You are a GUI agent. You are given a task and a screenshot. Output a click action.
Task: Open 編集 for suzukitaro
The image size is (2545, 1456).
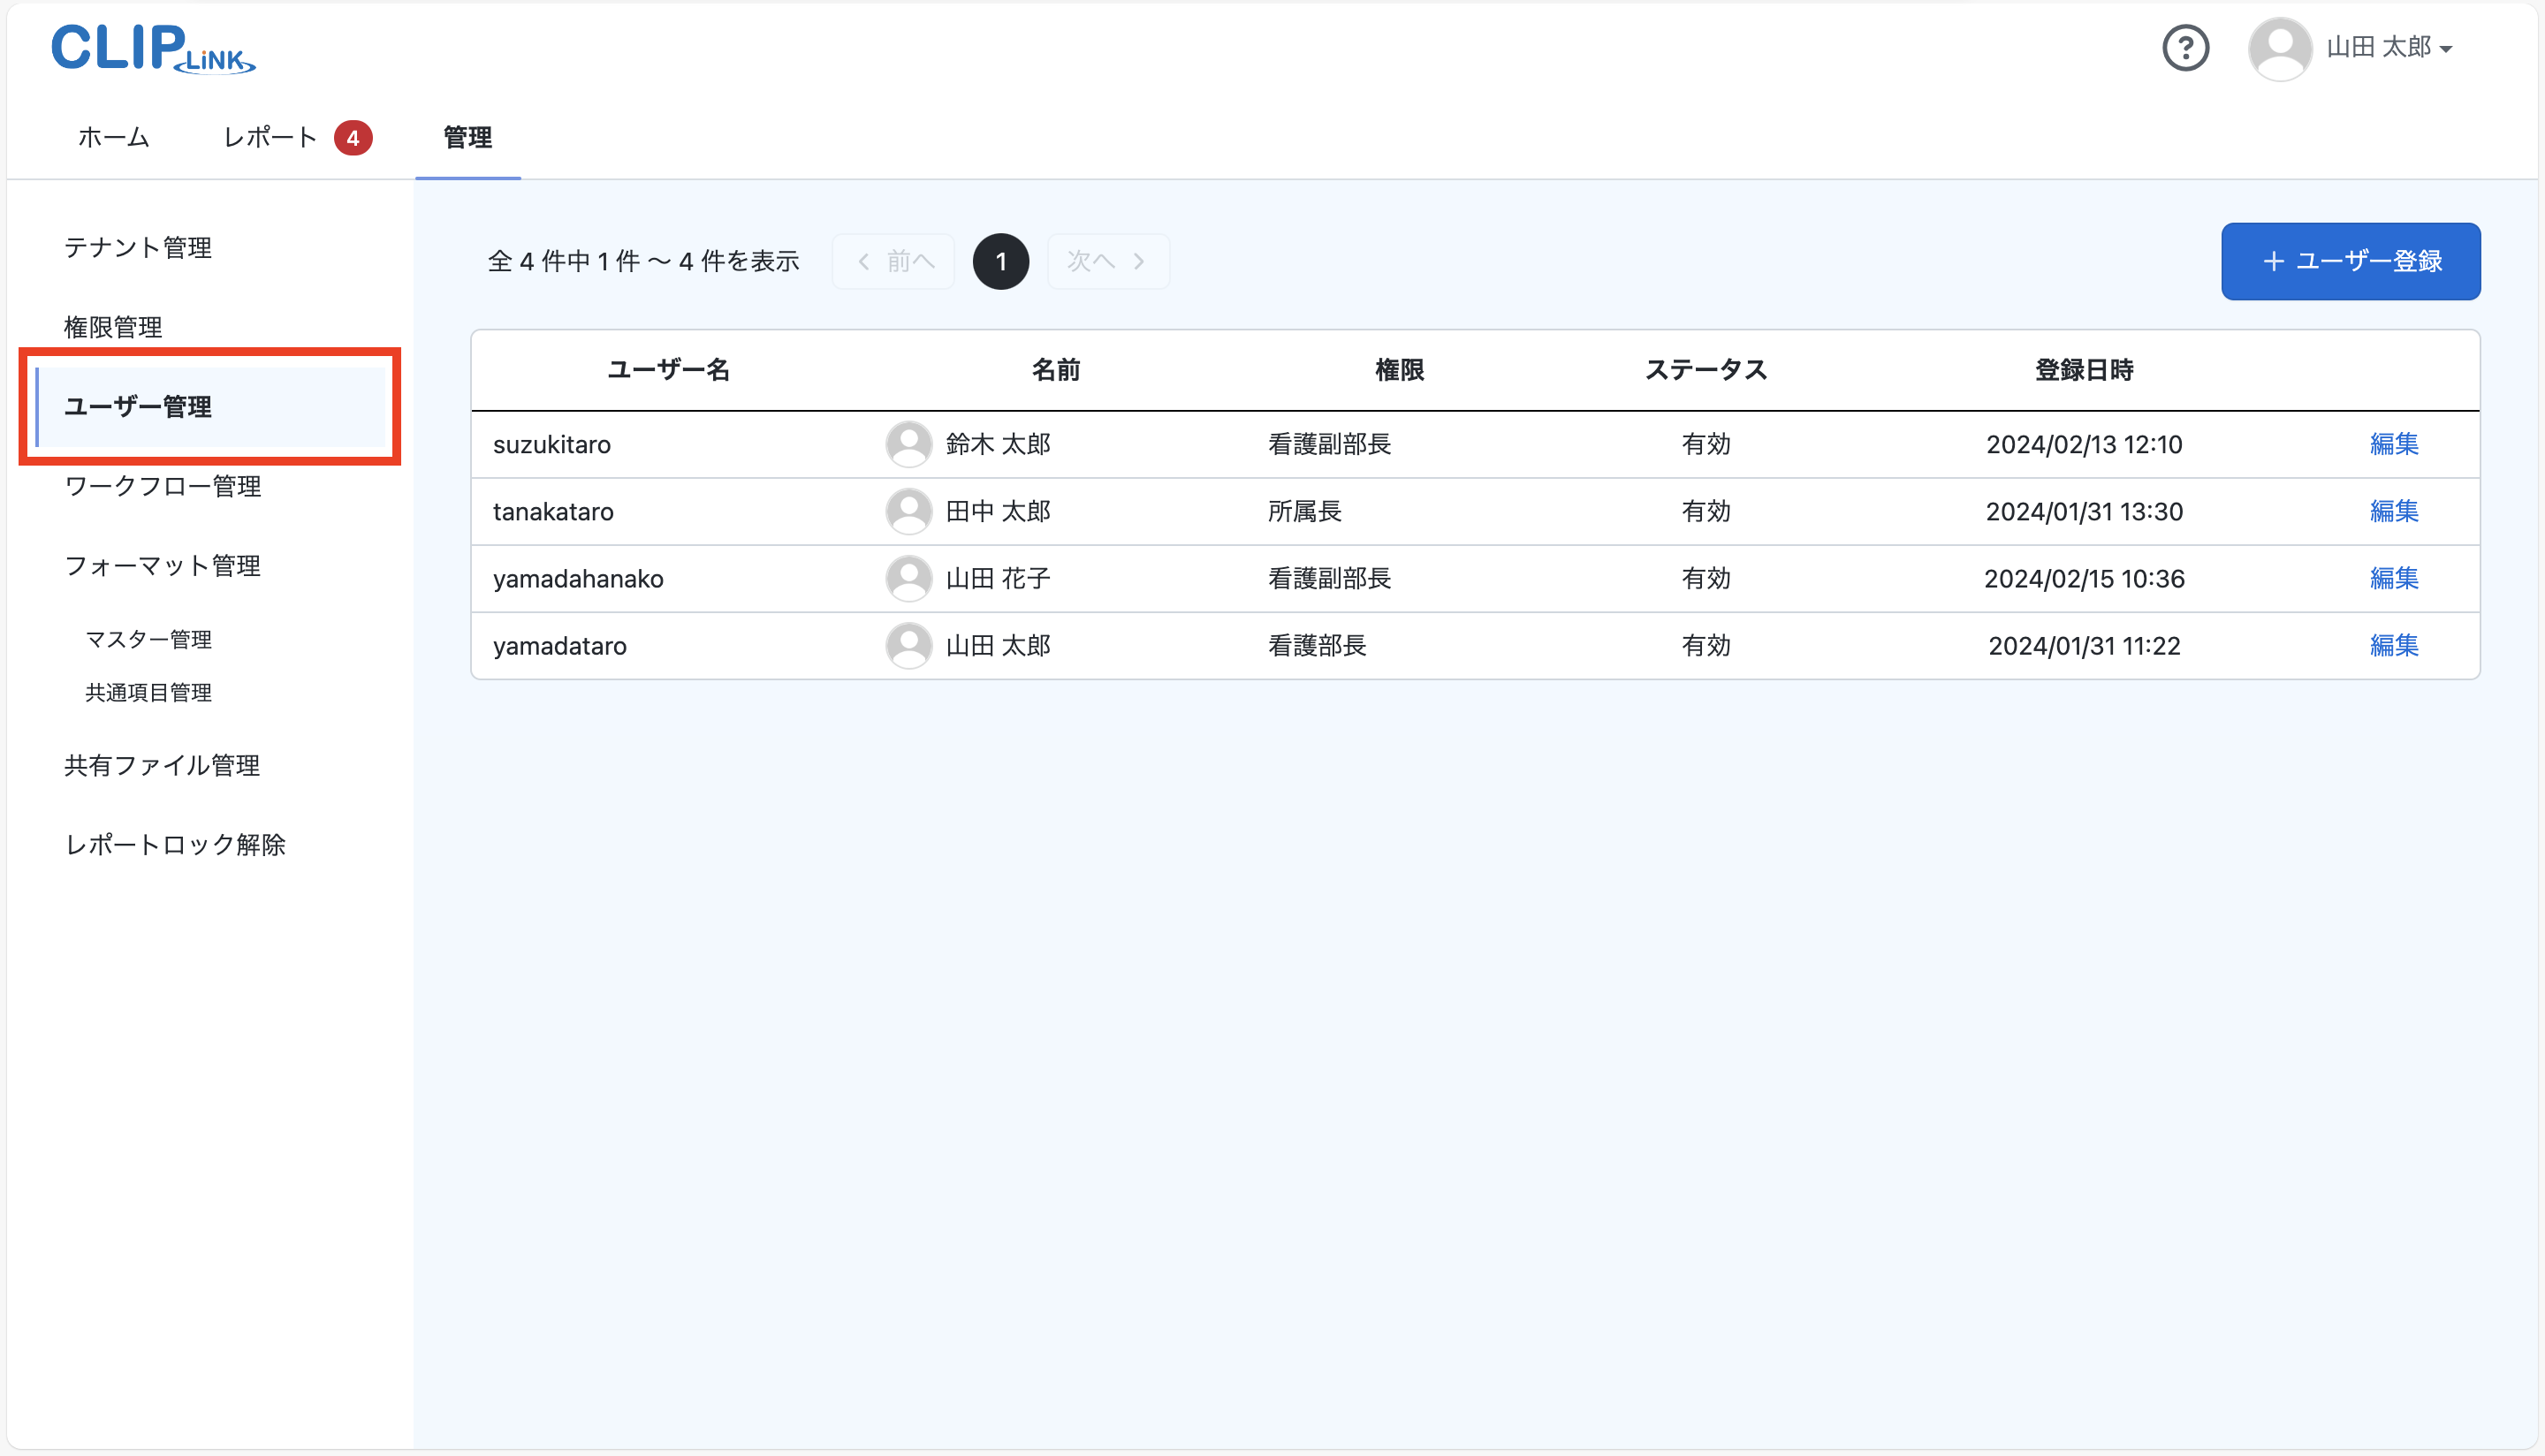pyautogui.click(x=2393, y=444)
